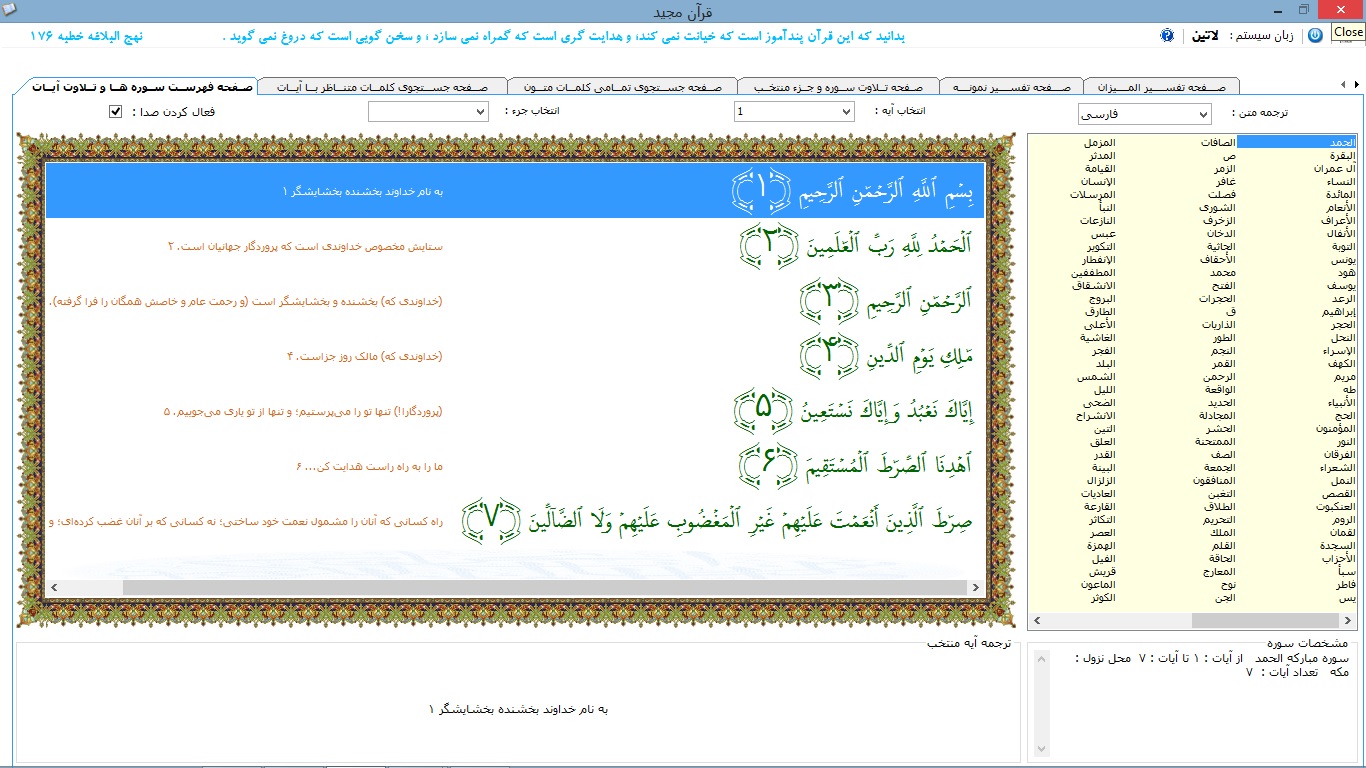Switch to the صفحه تفسیر نمونه tab
This screenshot has width=1366, height=768.
pos(1009,87)
